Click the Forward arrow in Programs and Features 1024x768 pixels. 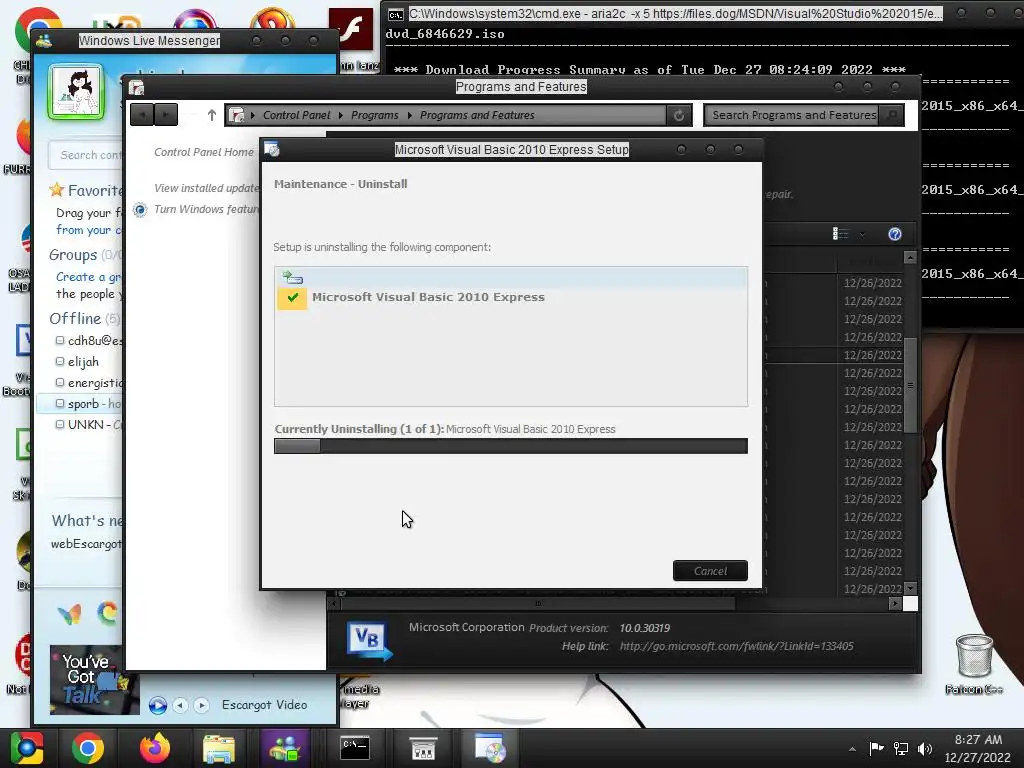166,115
